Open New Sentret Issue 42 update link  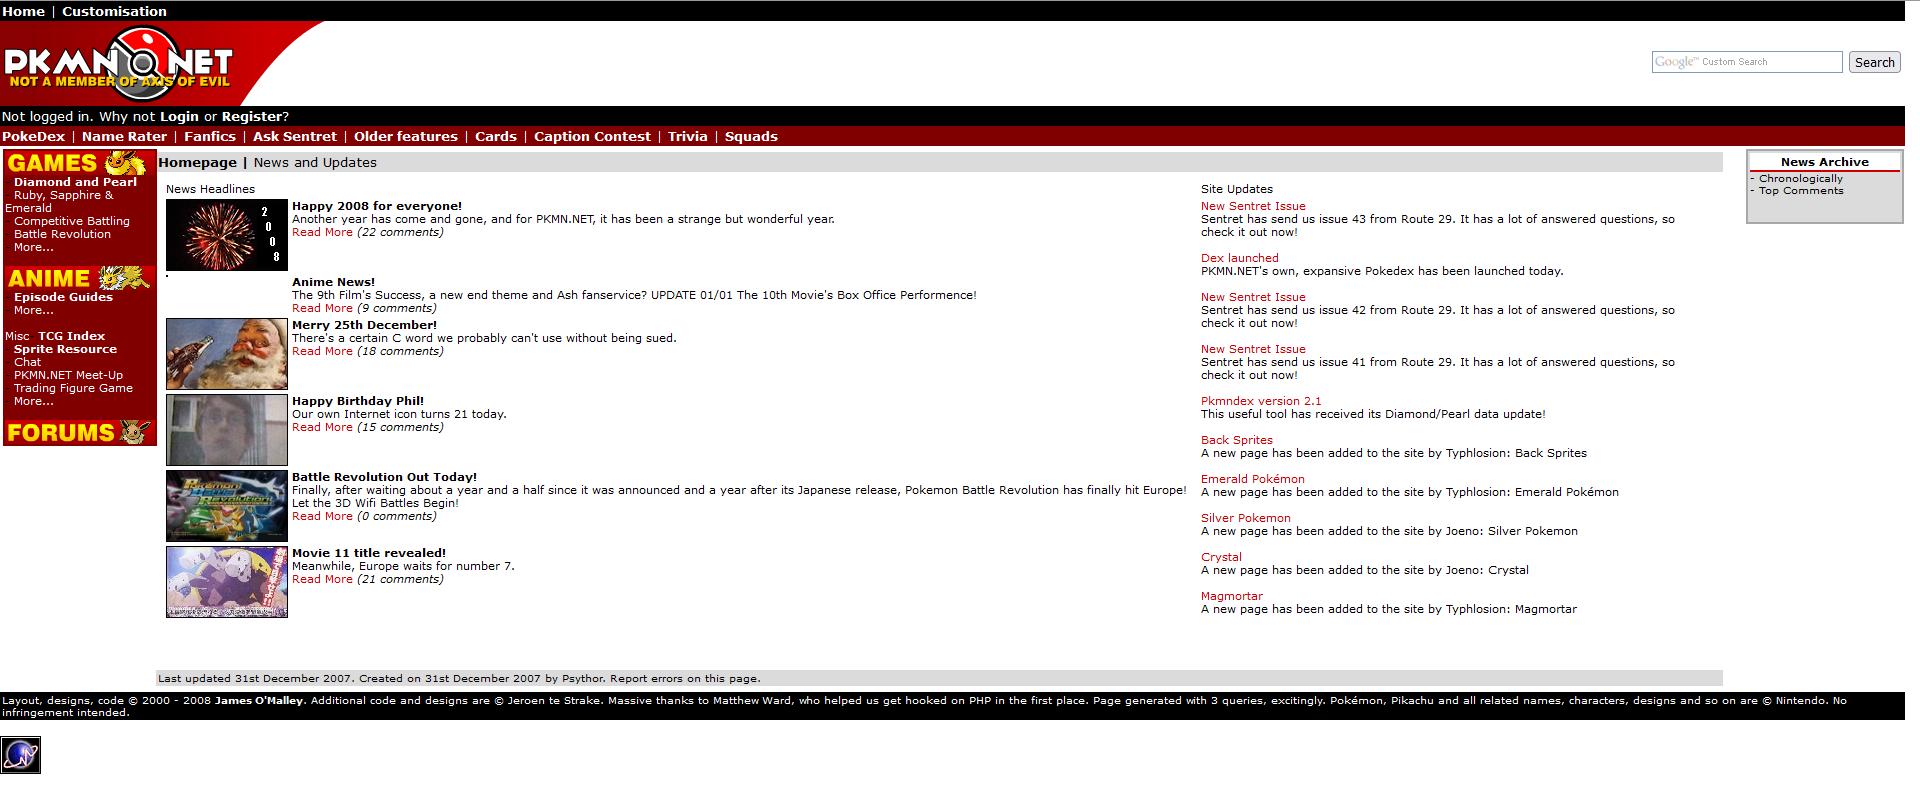[1253, 297]
